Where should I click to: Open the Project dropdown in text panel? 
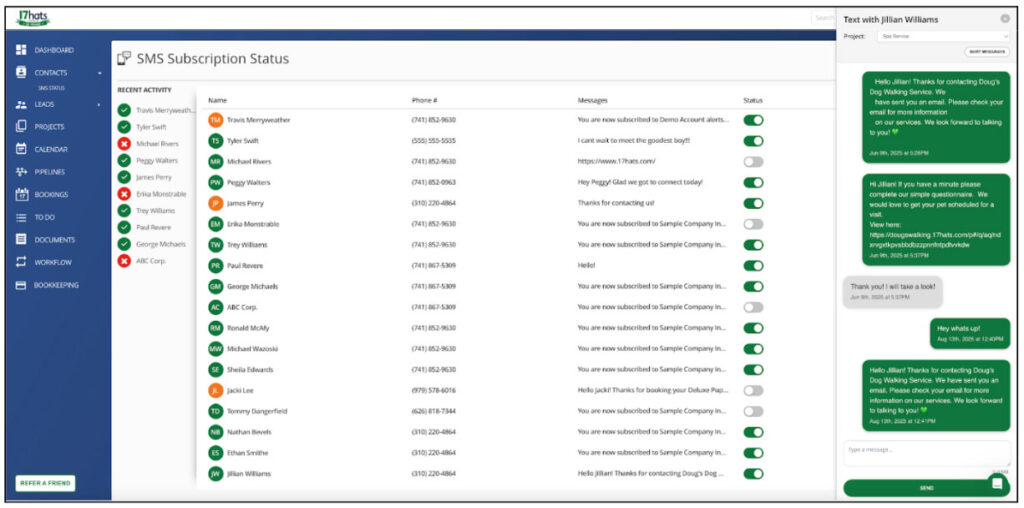click(x=942, y=36)
